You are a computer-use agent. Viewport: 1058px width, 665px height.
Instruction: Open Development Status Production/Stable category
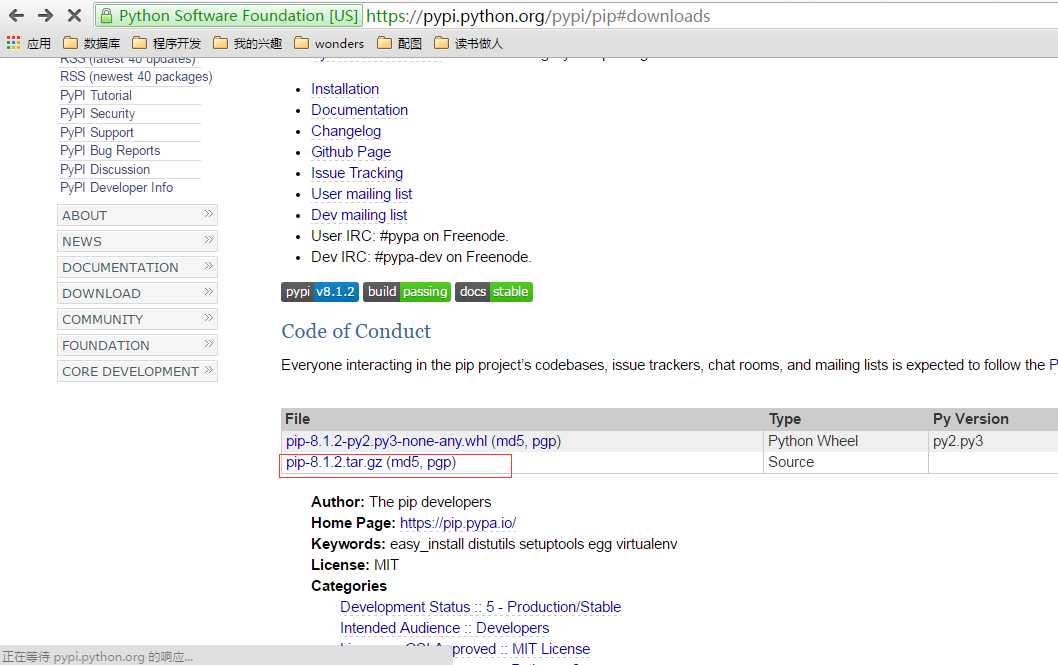point(480,607)
